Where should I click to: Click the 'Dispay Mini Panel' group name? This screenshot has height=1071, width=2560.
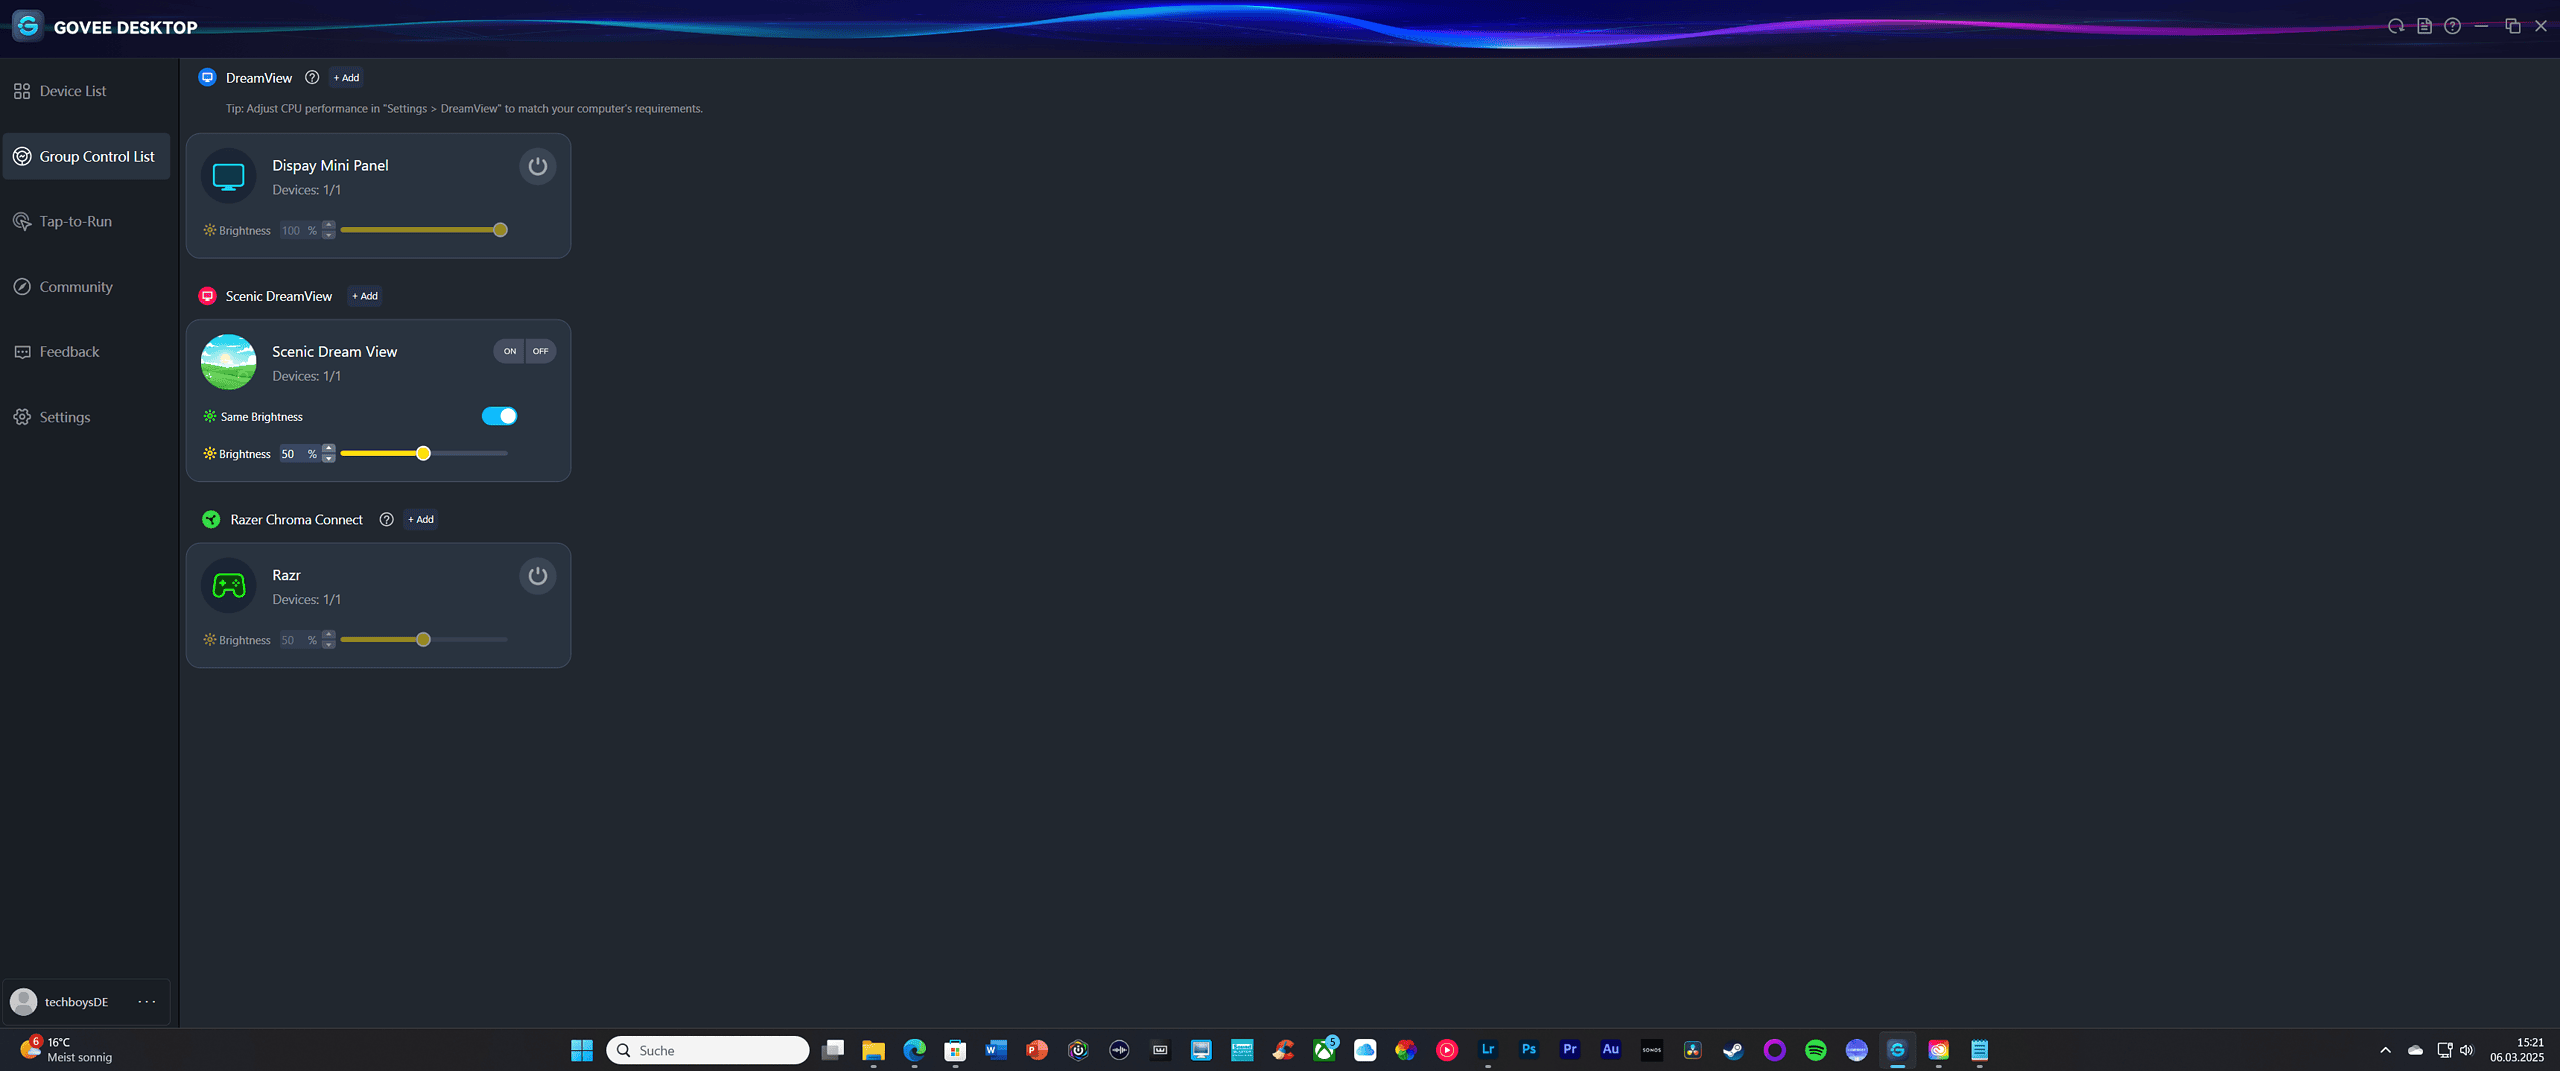(330, 165)
